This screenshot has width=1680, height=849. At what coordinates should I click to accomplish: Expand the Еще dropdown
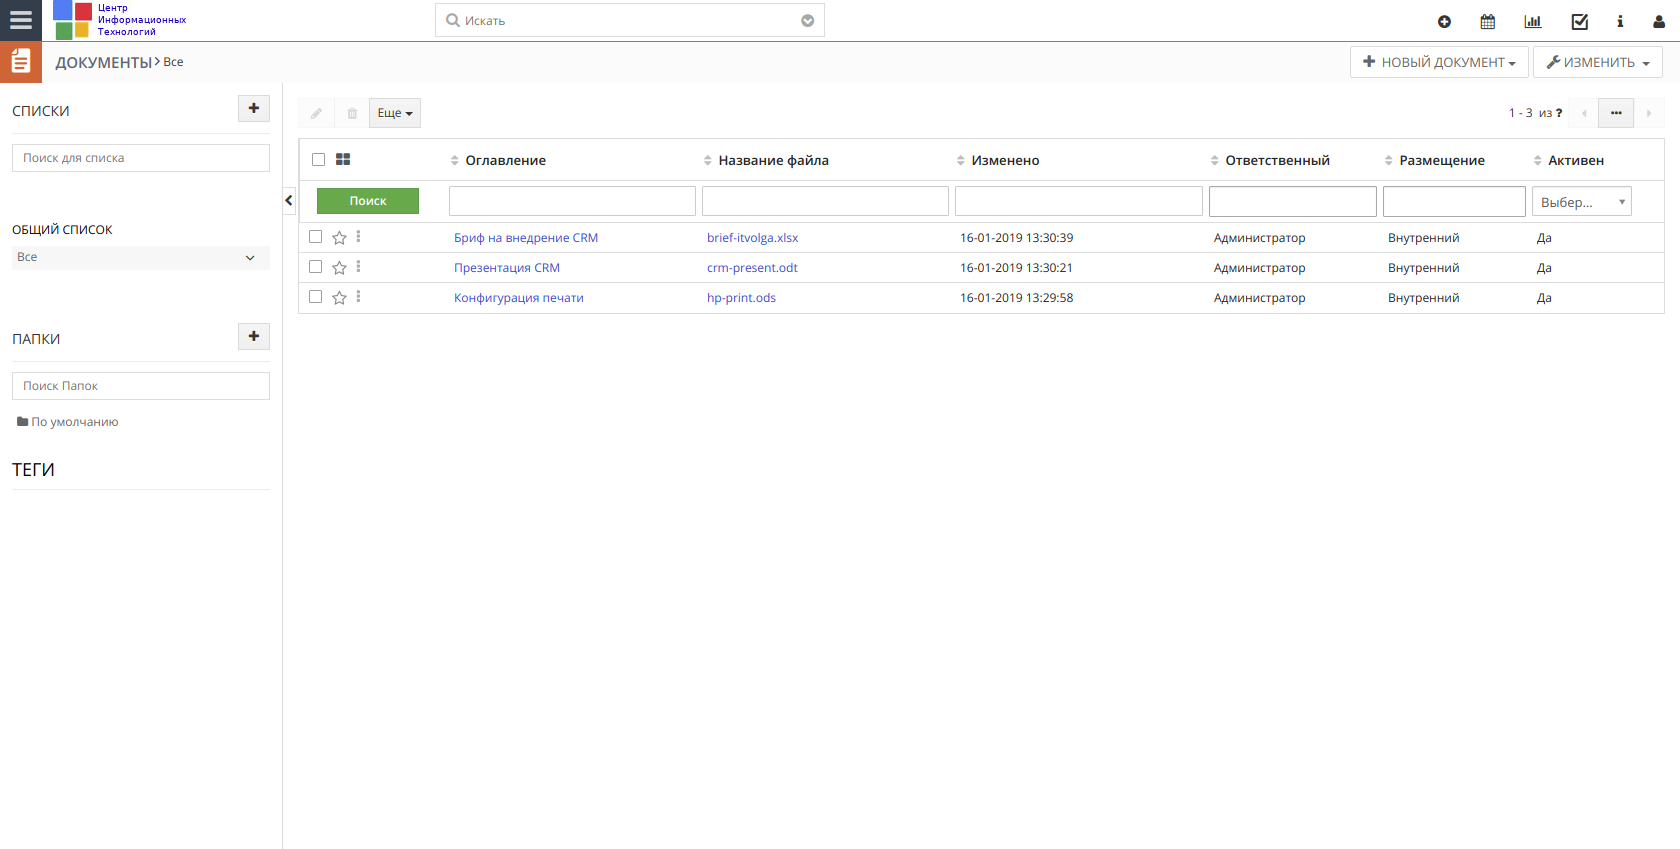point(395,113)
